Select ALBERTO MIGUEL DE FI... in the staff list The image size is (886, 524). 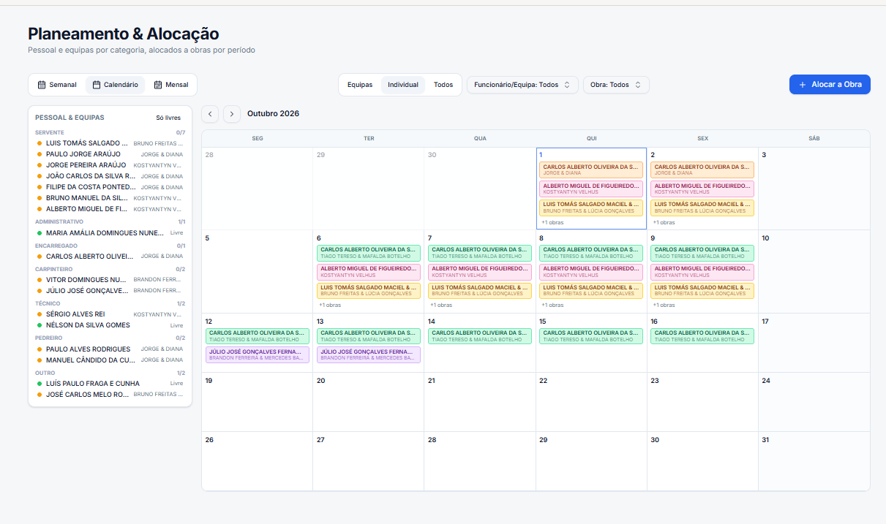click(110, 209)
